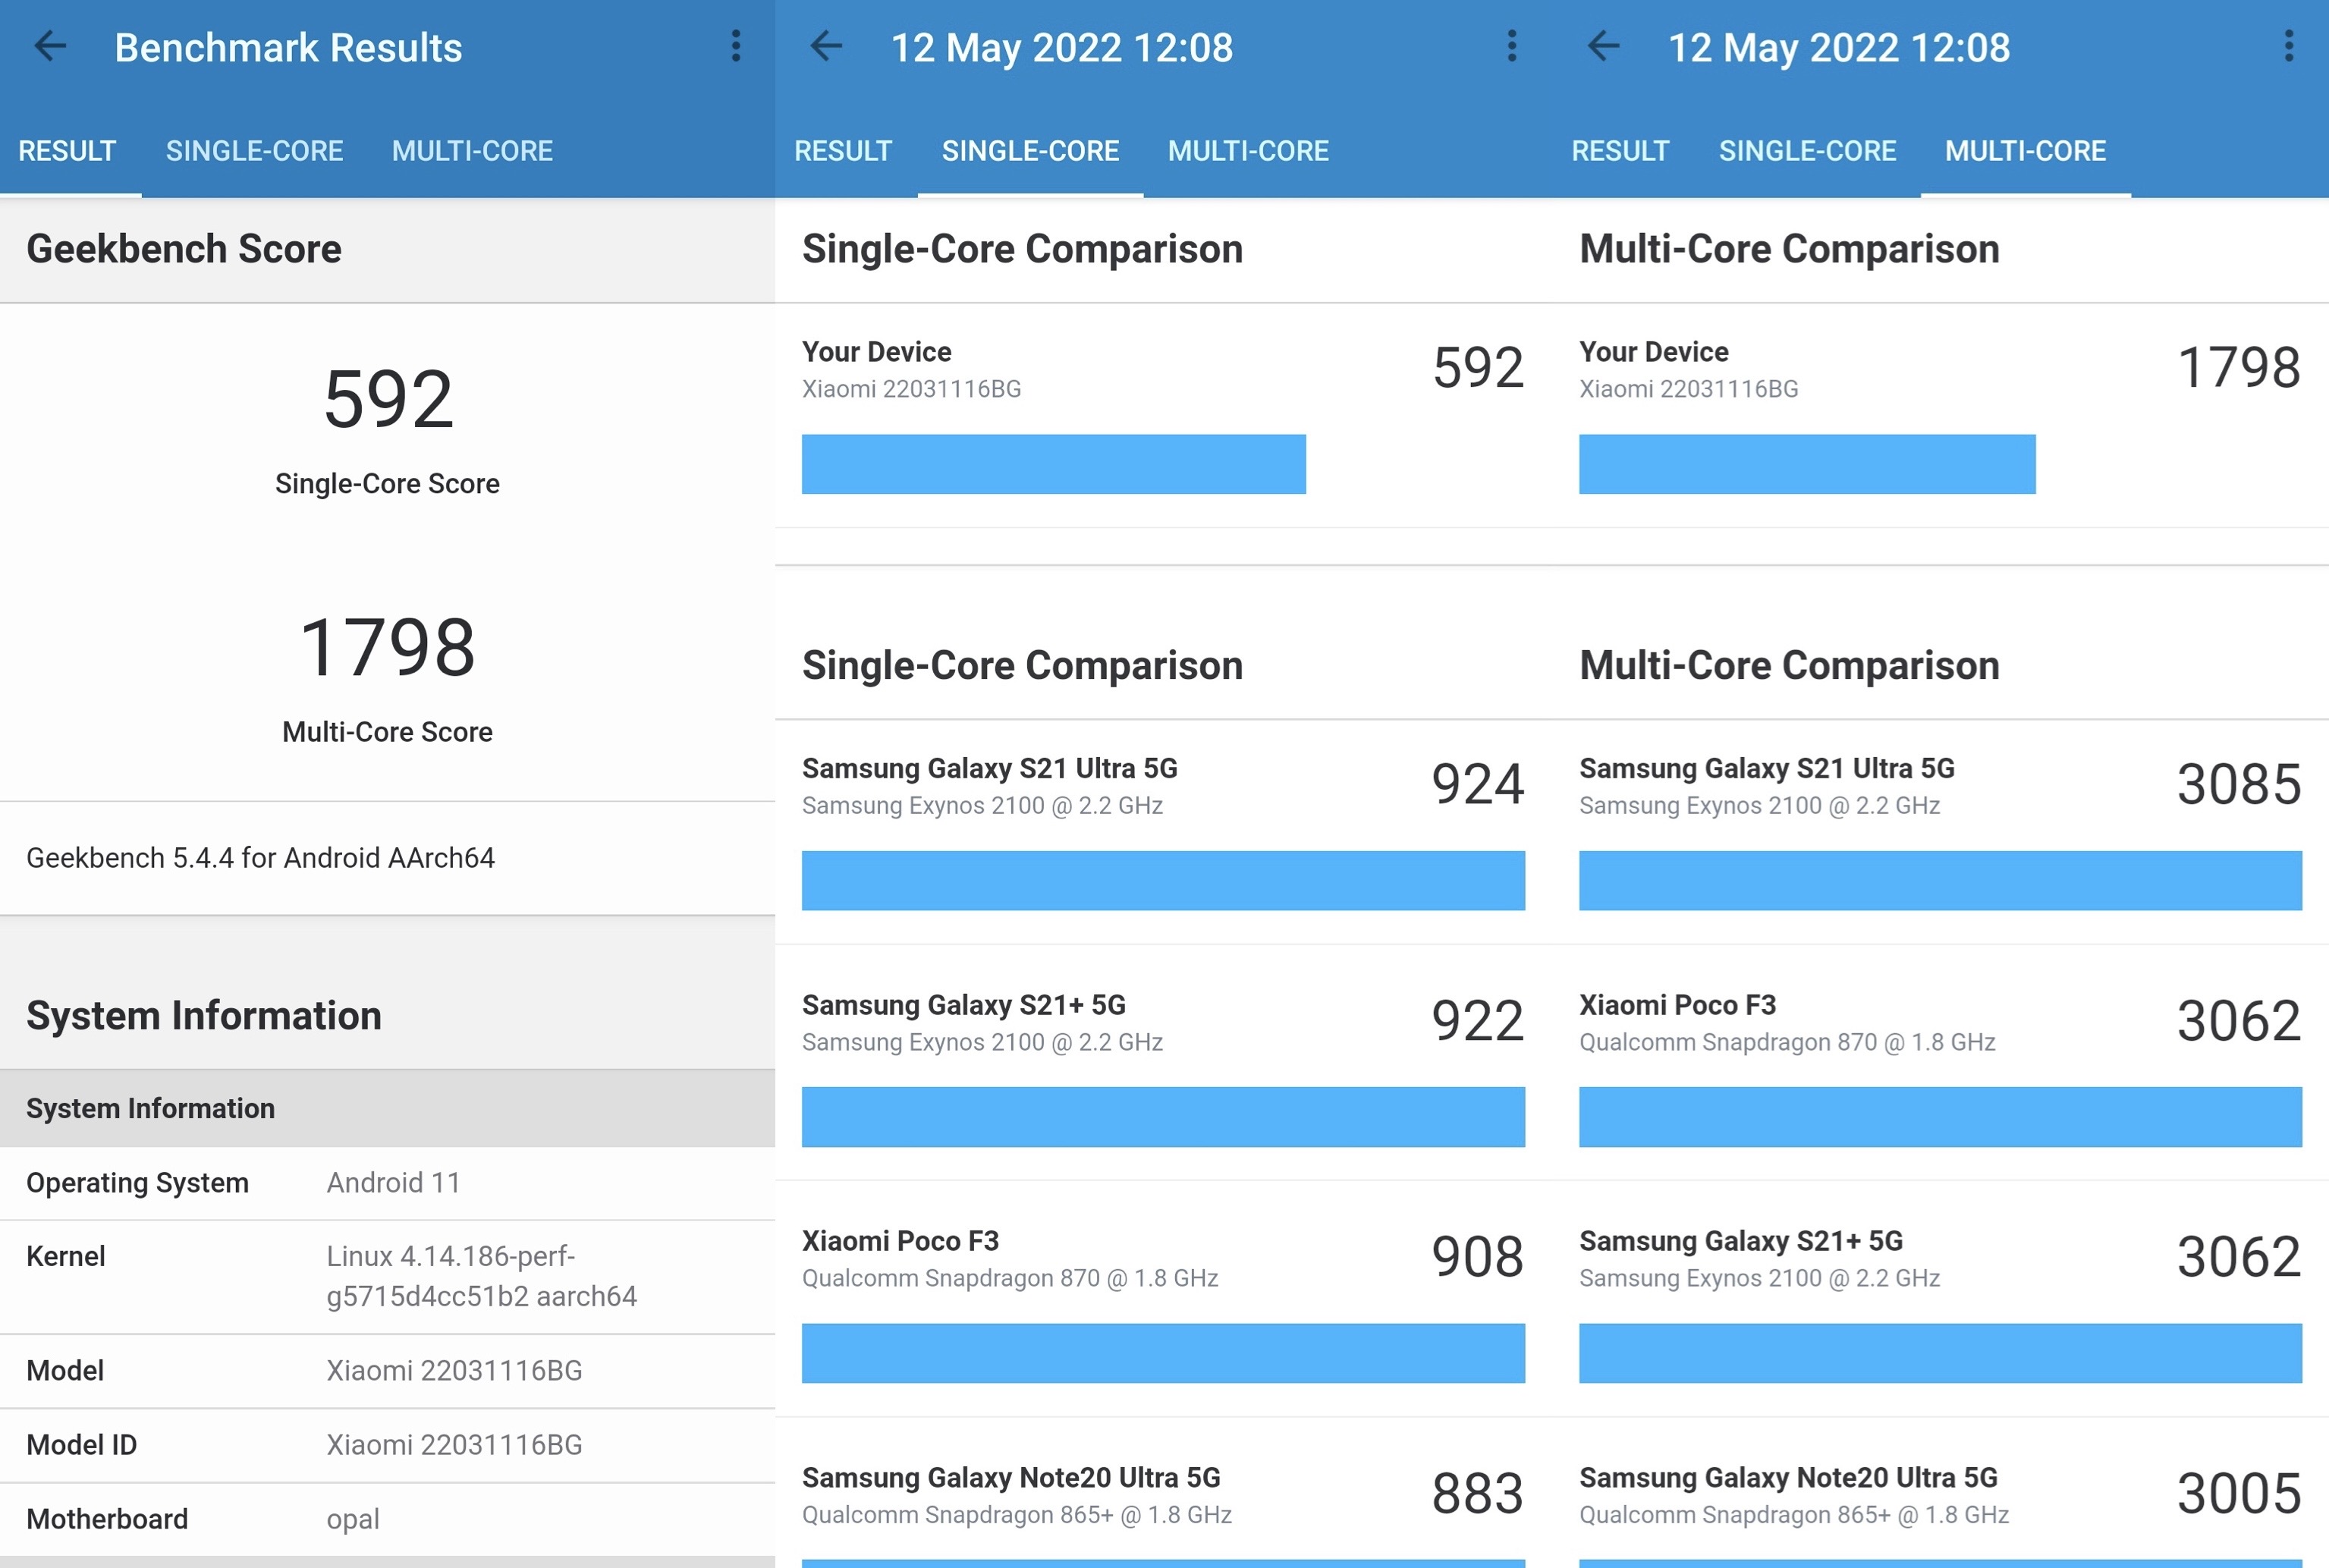Select RESULT tab on Benchmark Results screen

click(67, 151)
